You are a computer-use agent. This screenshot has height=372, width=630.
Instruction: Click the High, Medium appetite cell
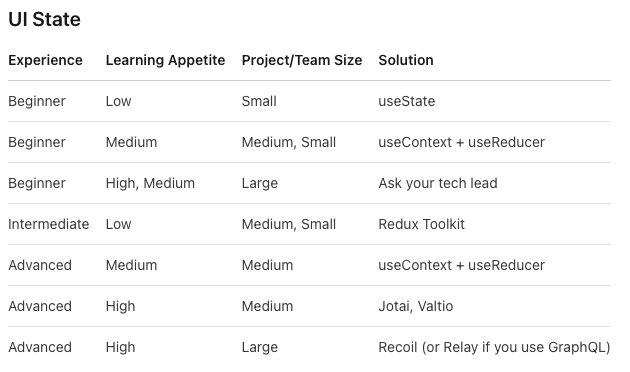[x=150, y=183]
